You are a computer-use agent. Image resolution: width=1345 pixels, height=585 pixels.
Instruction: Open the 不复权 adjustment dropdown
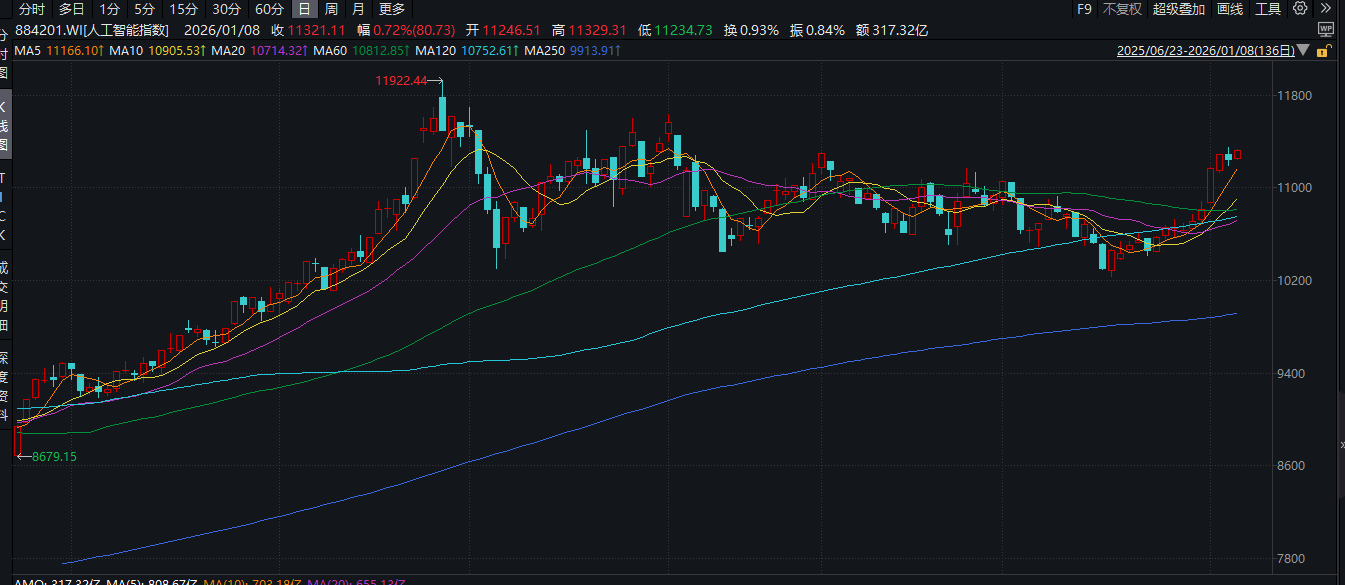click(1121, 9)
